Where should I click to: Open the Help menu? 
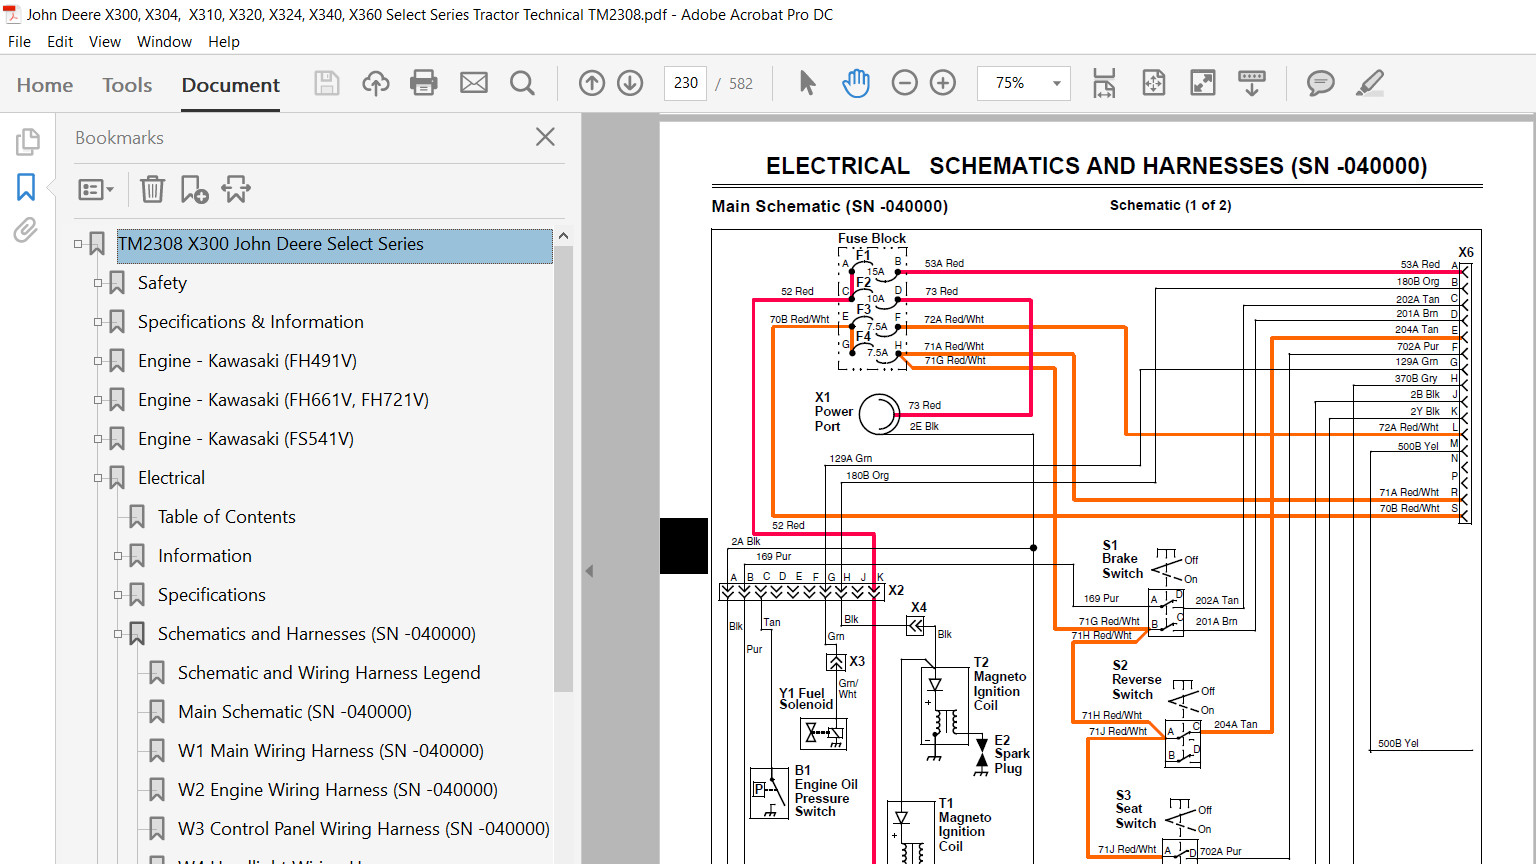[224, 42]
